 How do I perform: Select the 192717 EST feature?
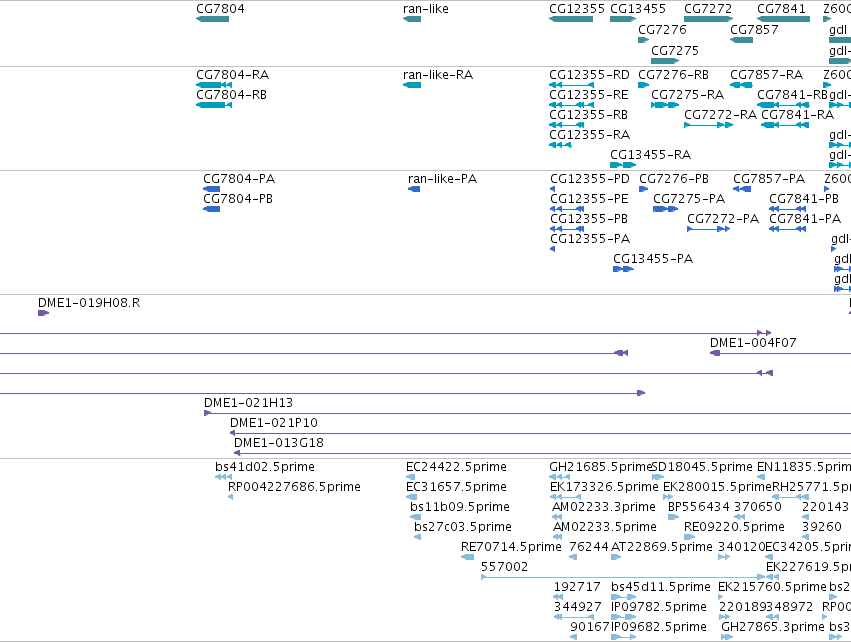pos(558,597)
